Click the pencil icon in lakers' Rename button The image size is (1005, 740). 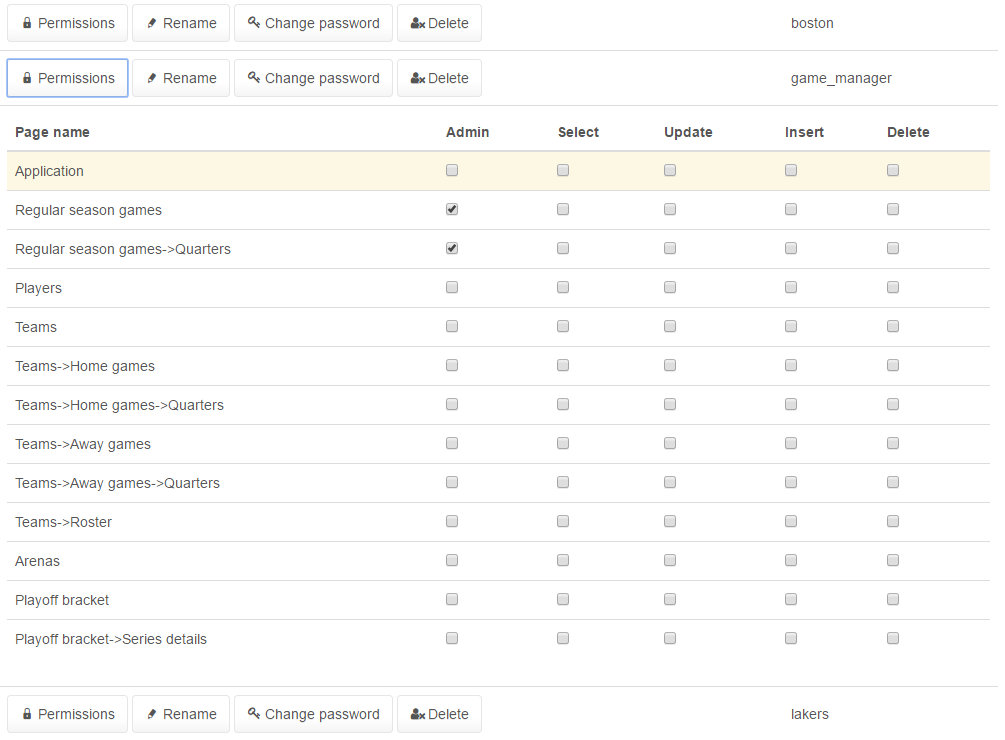point(152,714)
